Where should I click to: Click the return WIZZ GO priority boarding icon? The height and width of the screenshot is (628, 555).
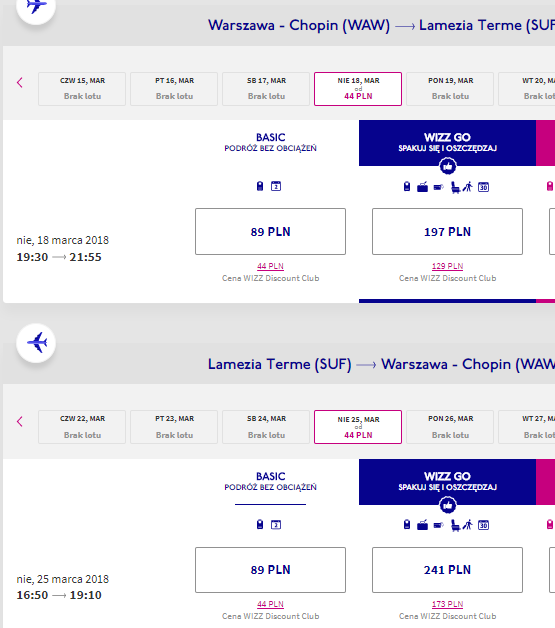[x=468, y=525]
